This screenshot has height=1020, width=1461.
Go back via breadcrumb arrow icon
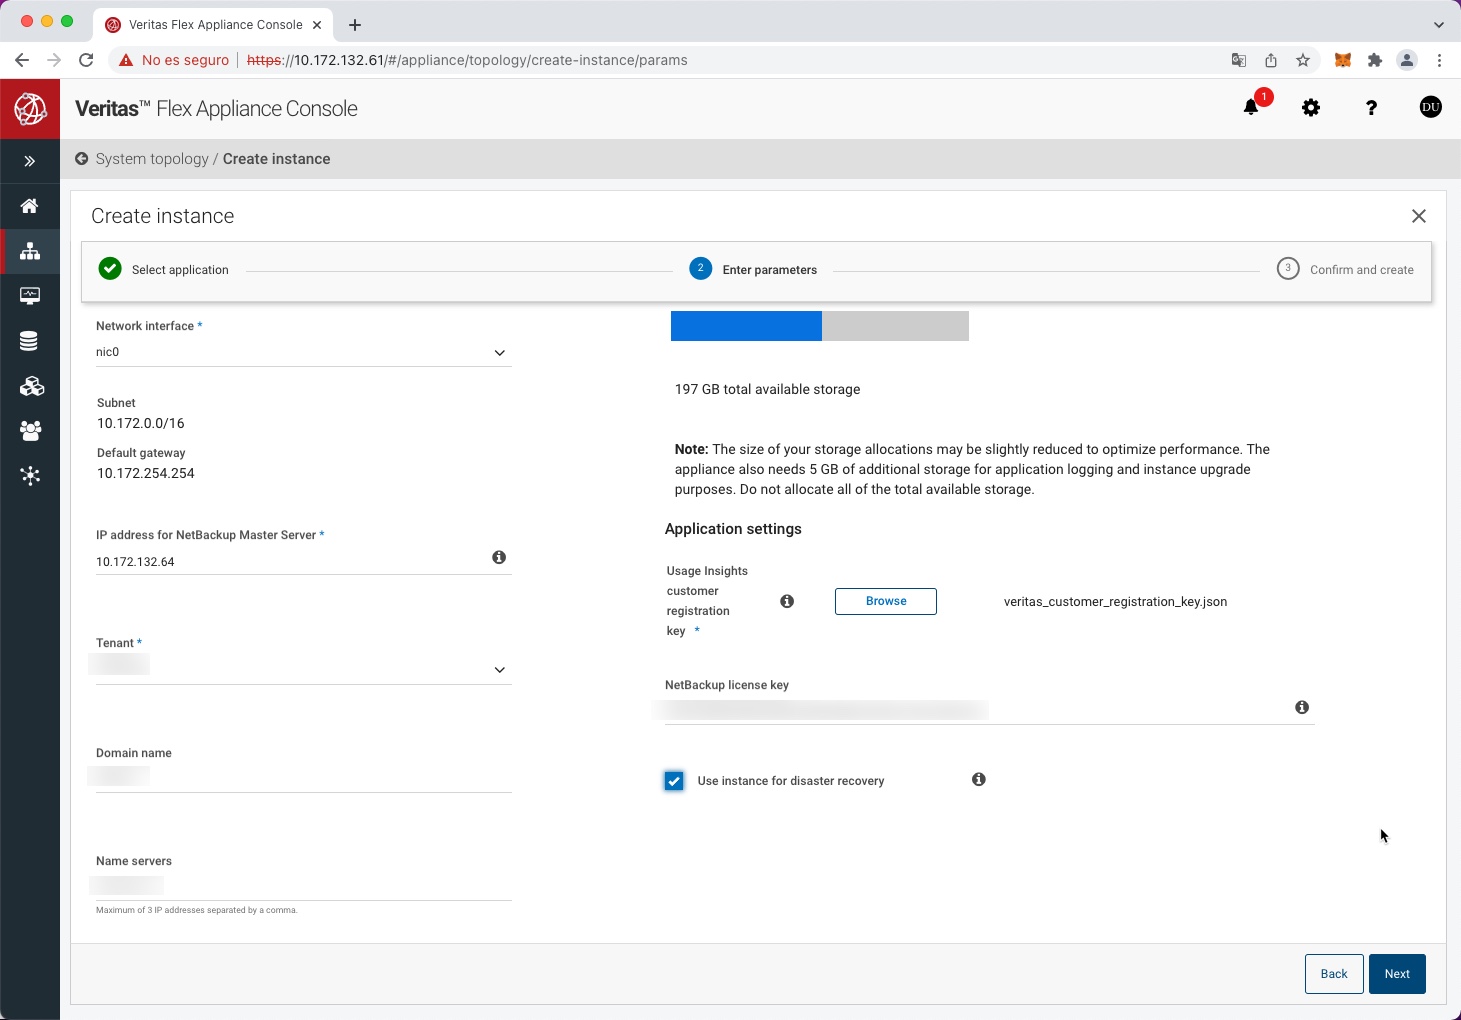point(82,159)
